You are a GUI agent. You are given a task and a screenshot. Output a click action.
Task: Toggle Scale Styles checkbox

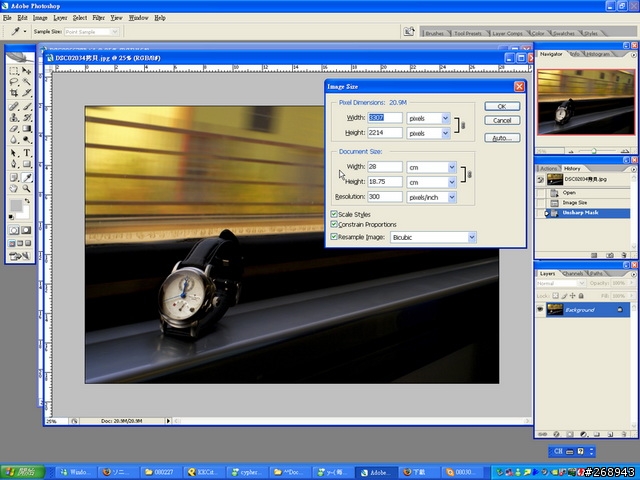click(334, 214)
